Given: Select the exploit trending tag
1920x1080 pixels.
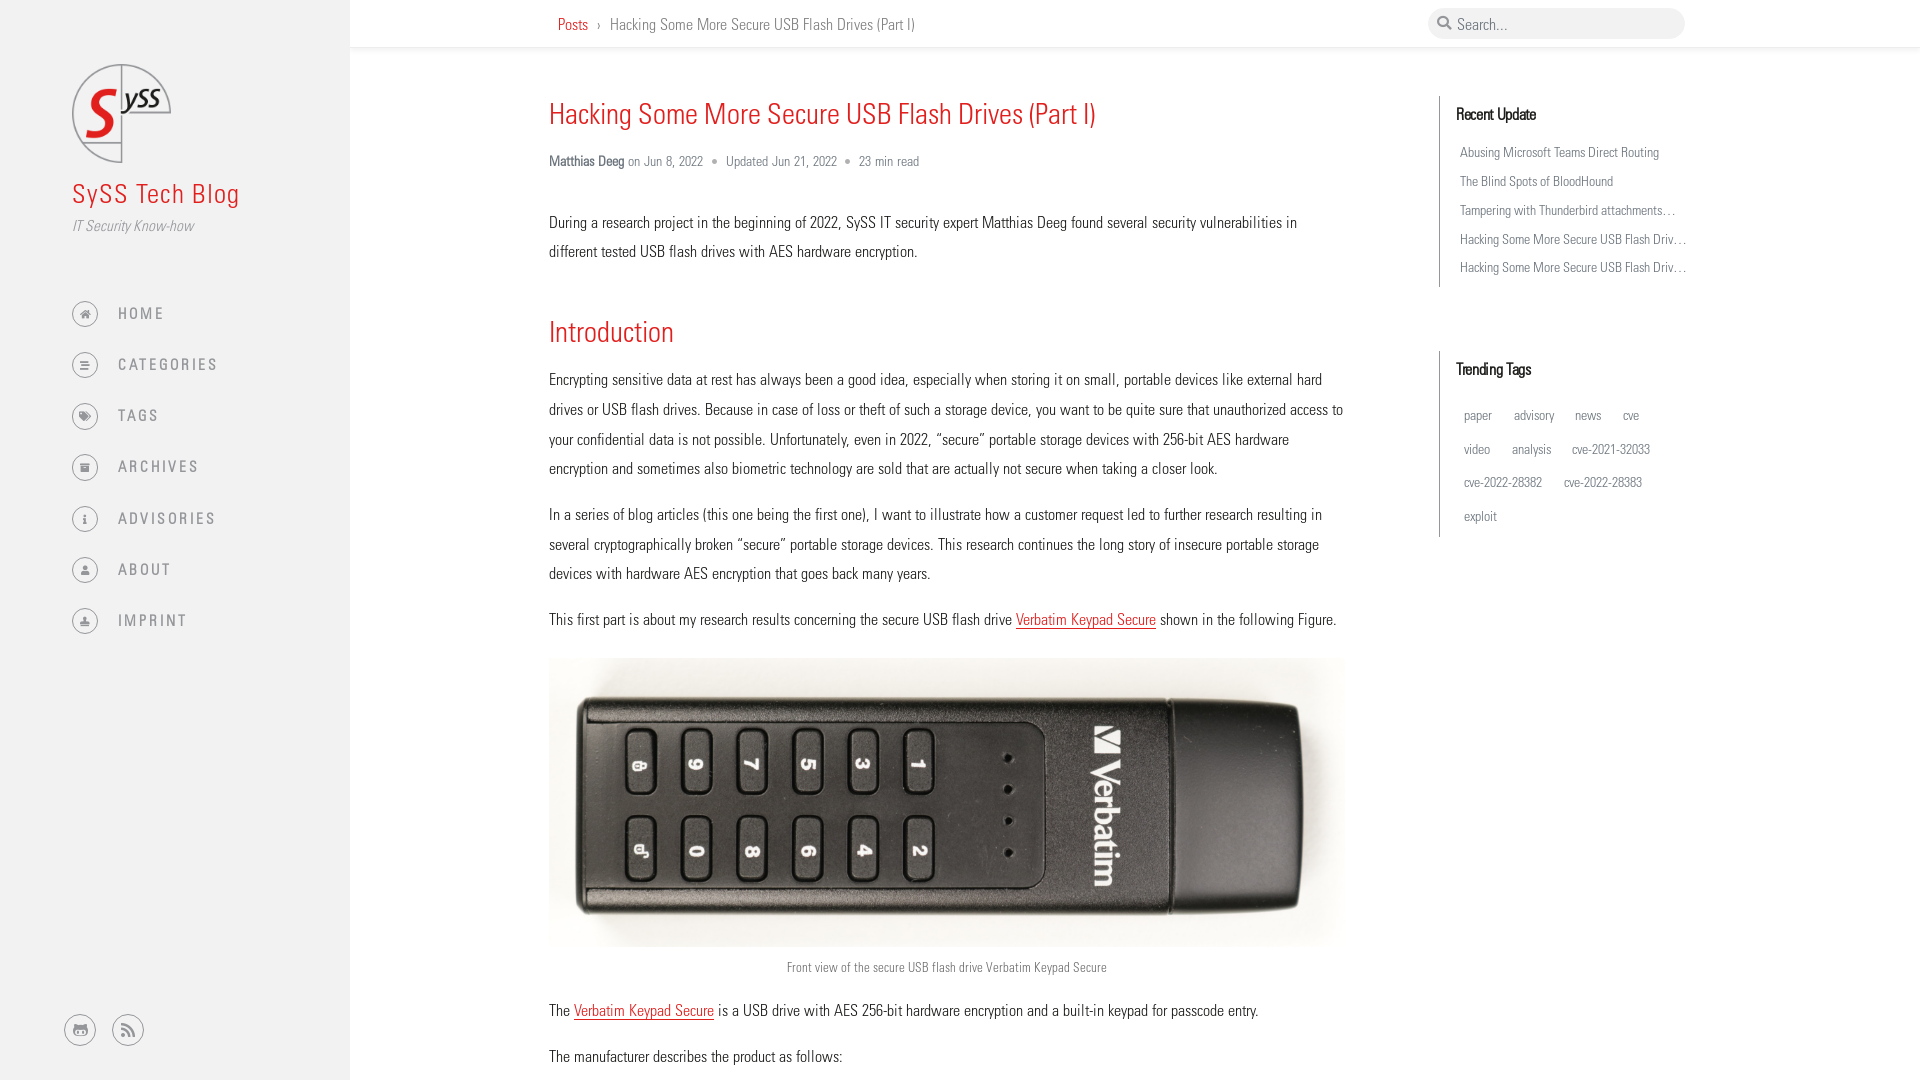Looking at the screenshot, I should [1480, 514].
